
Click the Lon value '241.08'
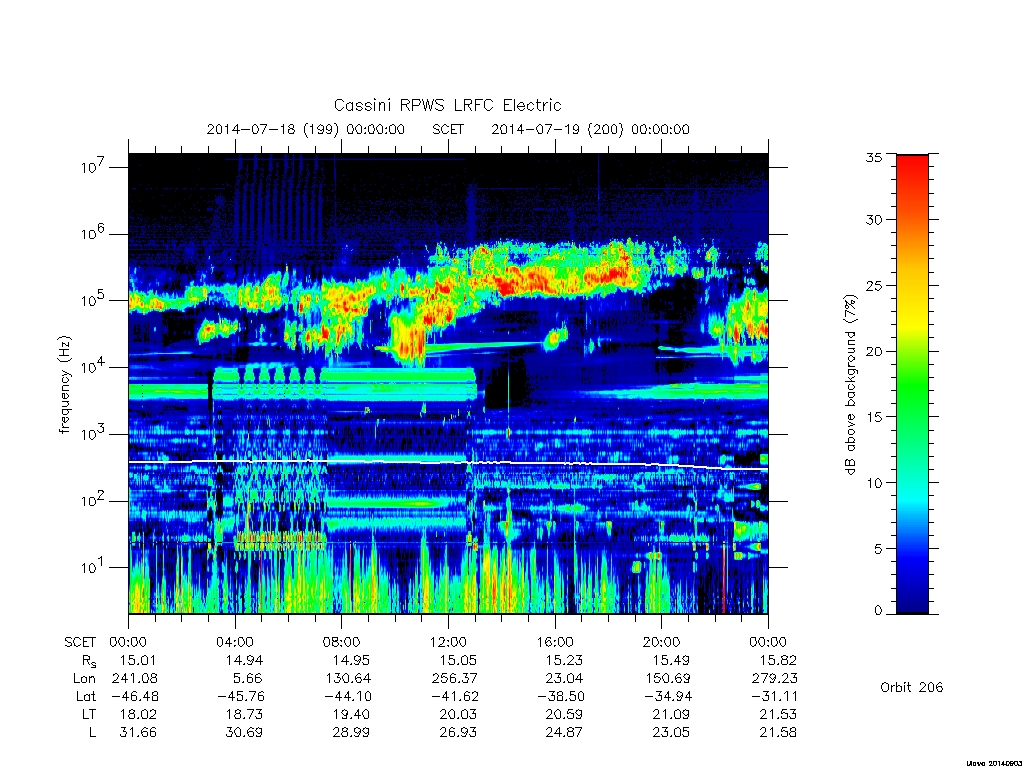pyautogui.click(x=135, y=679)
